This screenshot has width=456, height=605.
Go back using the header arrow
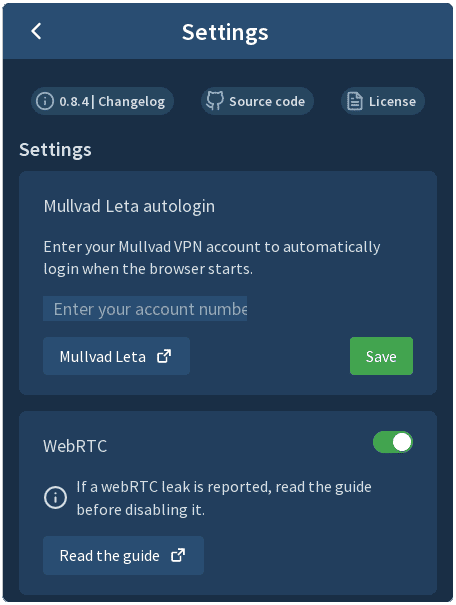[x=36, y=31]
